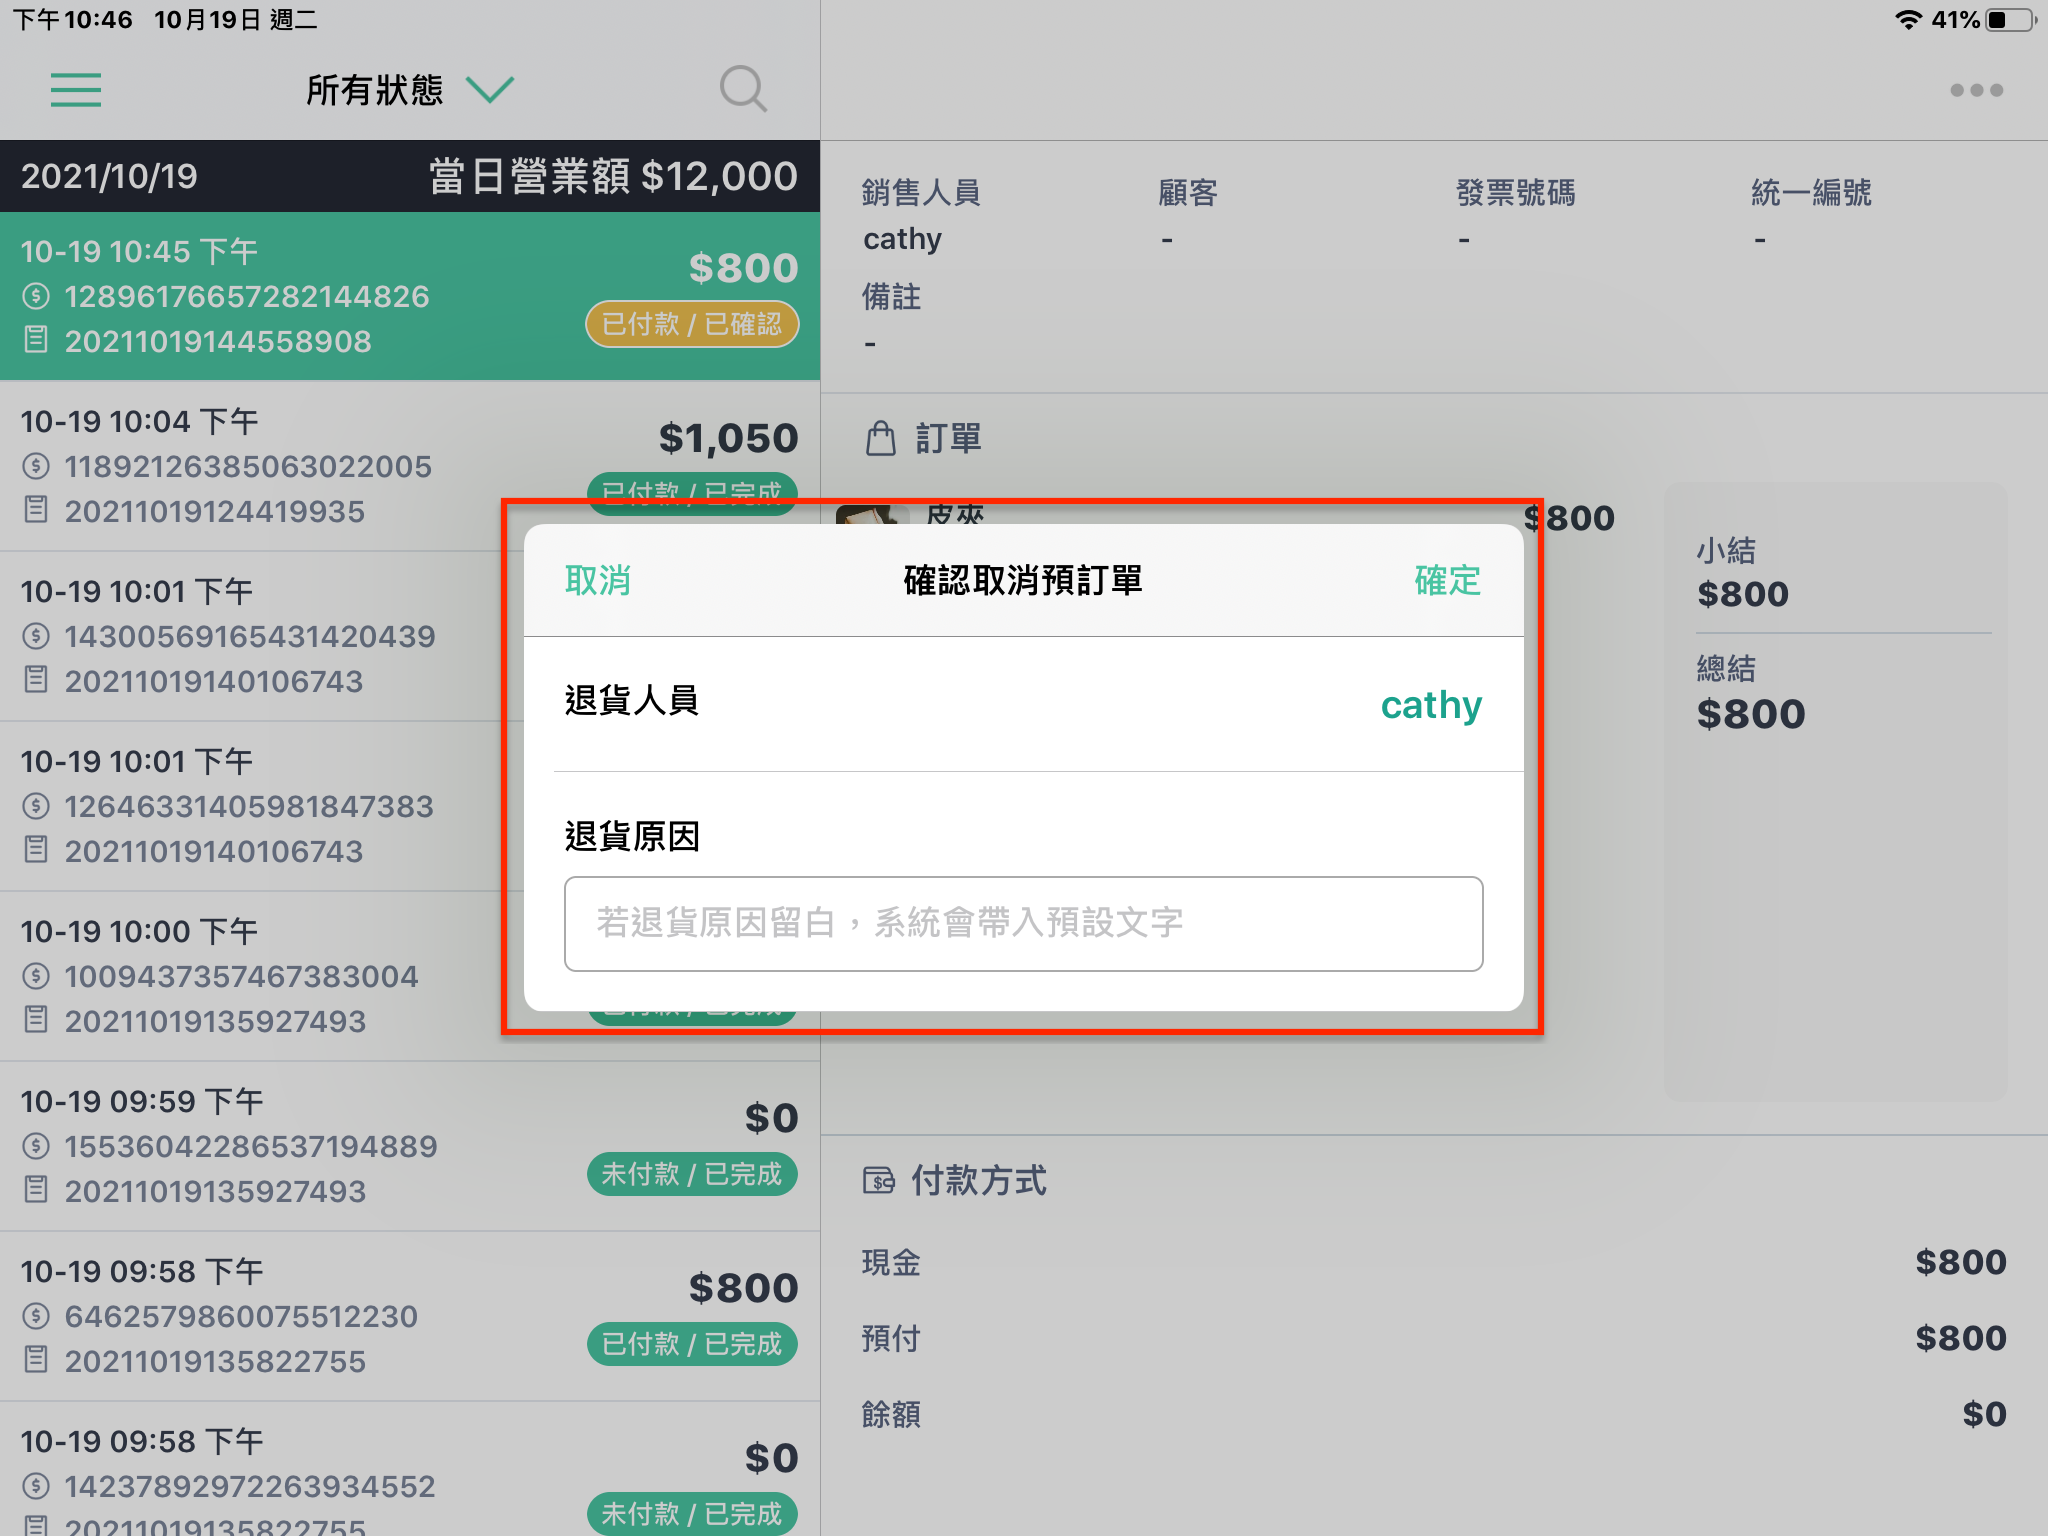Image resolution: width=2048 pixels, height=1536 pixels.
Task: Open the hamburger menu icon
Action: click(x=76, y=90)
